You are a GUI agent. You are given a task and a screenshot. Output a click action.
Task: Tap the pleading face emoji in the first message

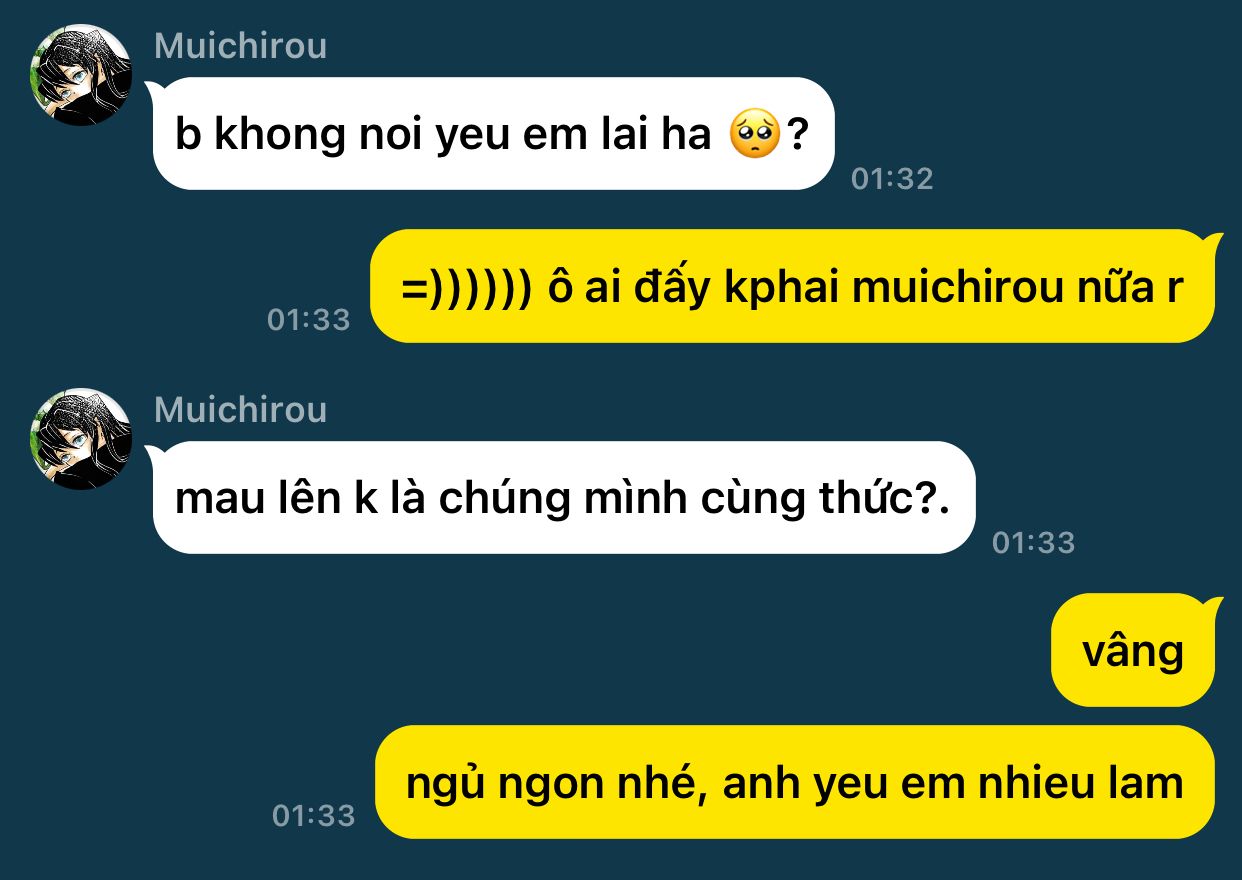(x=754, y=135)
